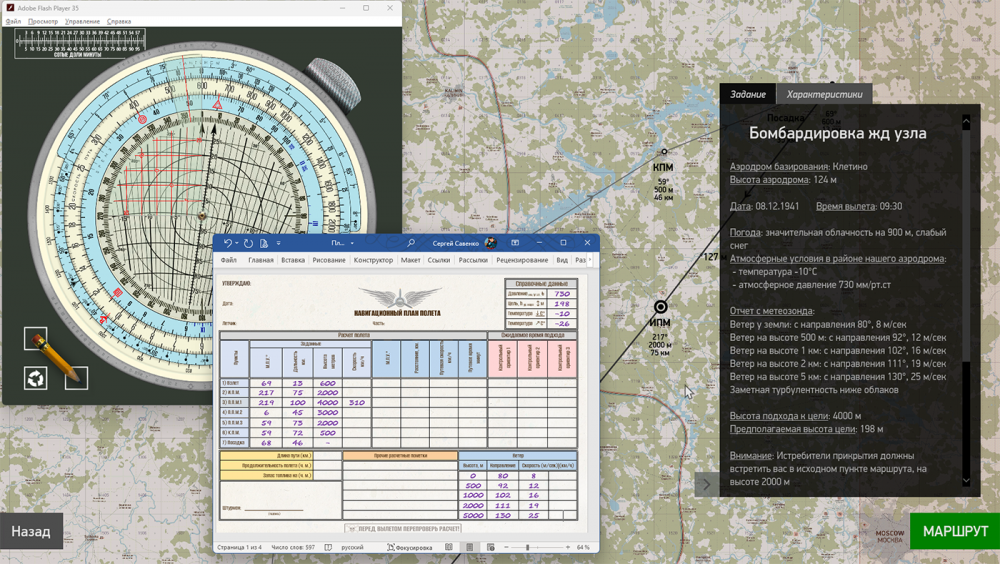Undo last action in Word
The image size is (1000, 564).
(227, 243)
